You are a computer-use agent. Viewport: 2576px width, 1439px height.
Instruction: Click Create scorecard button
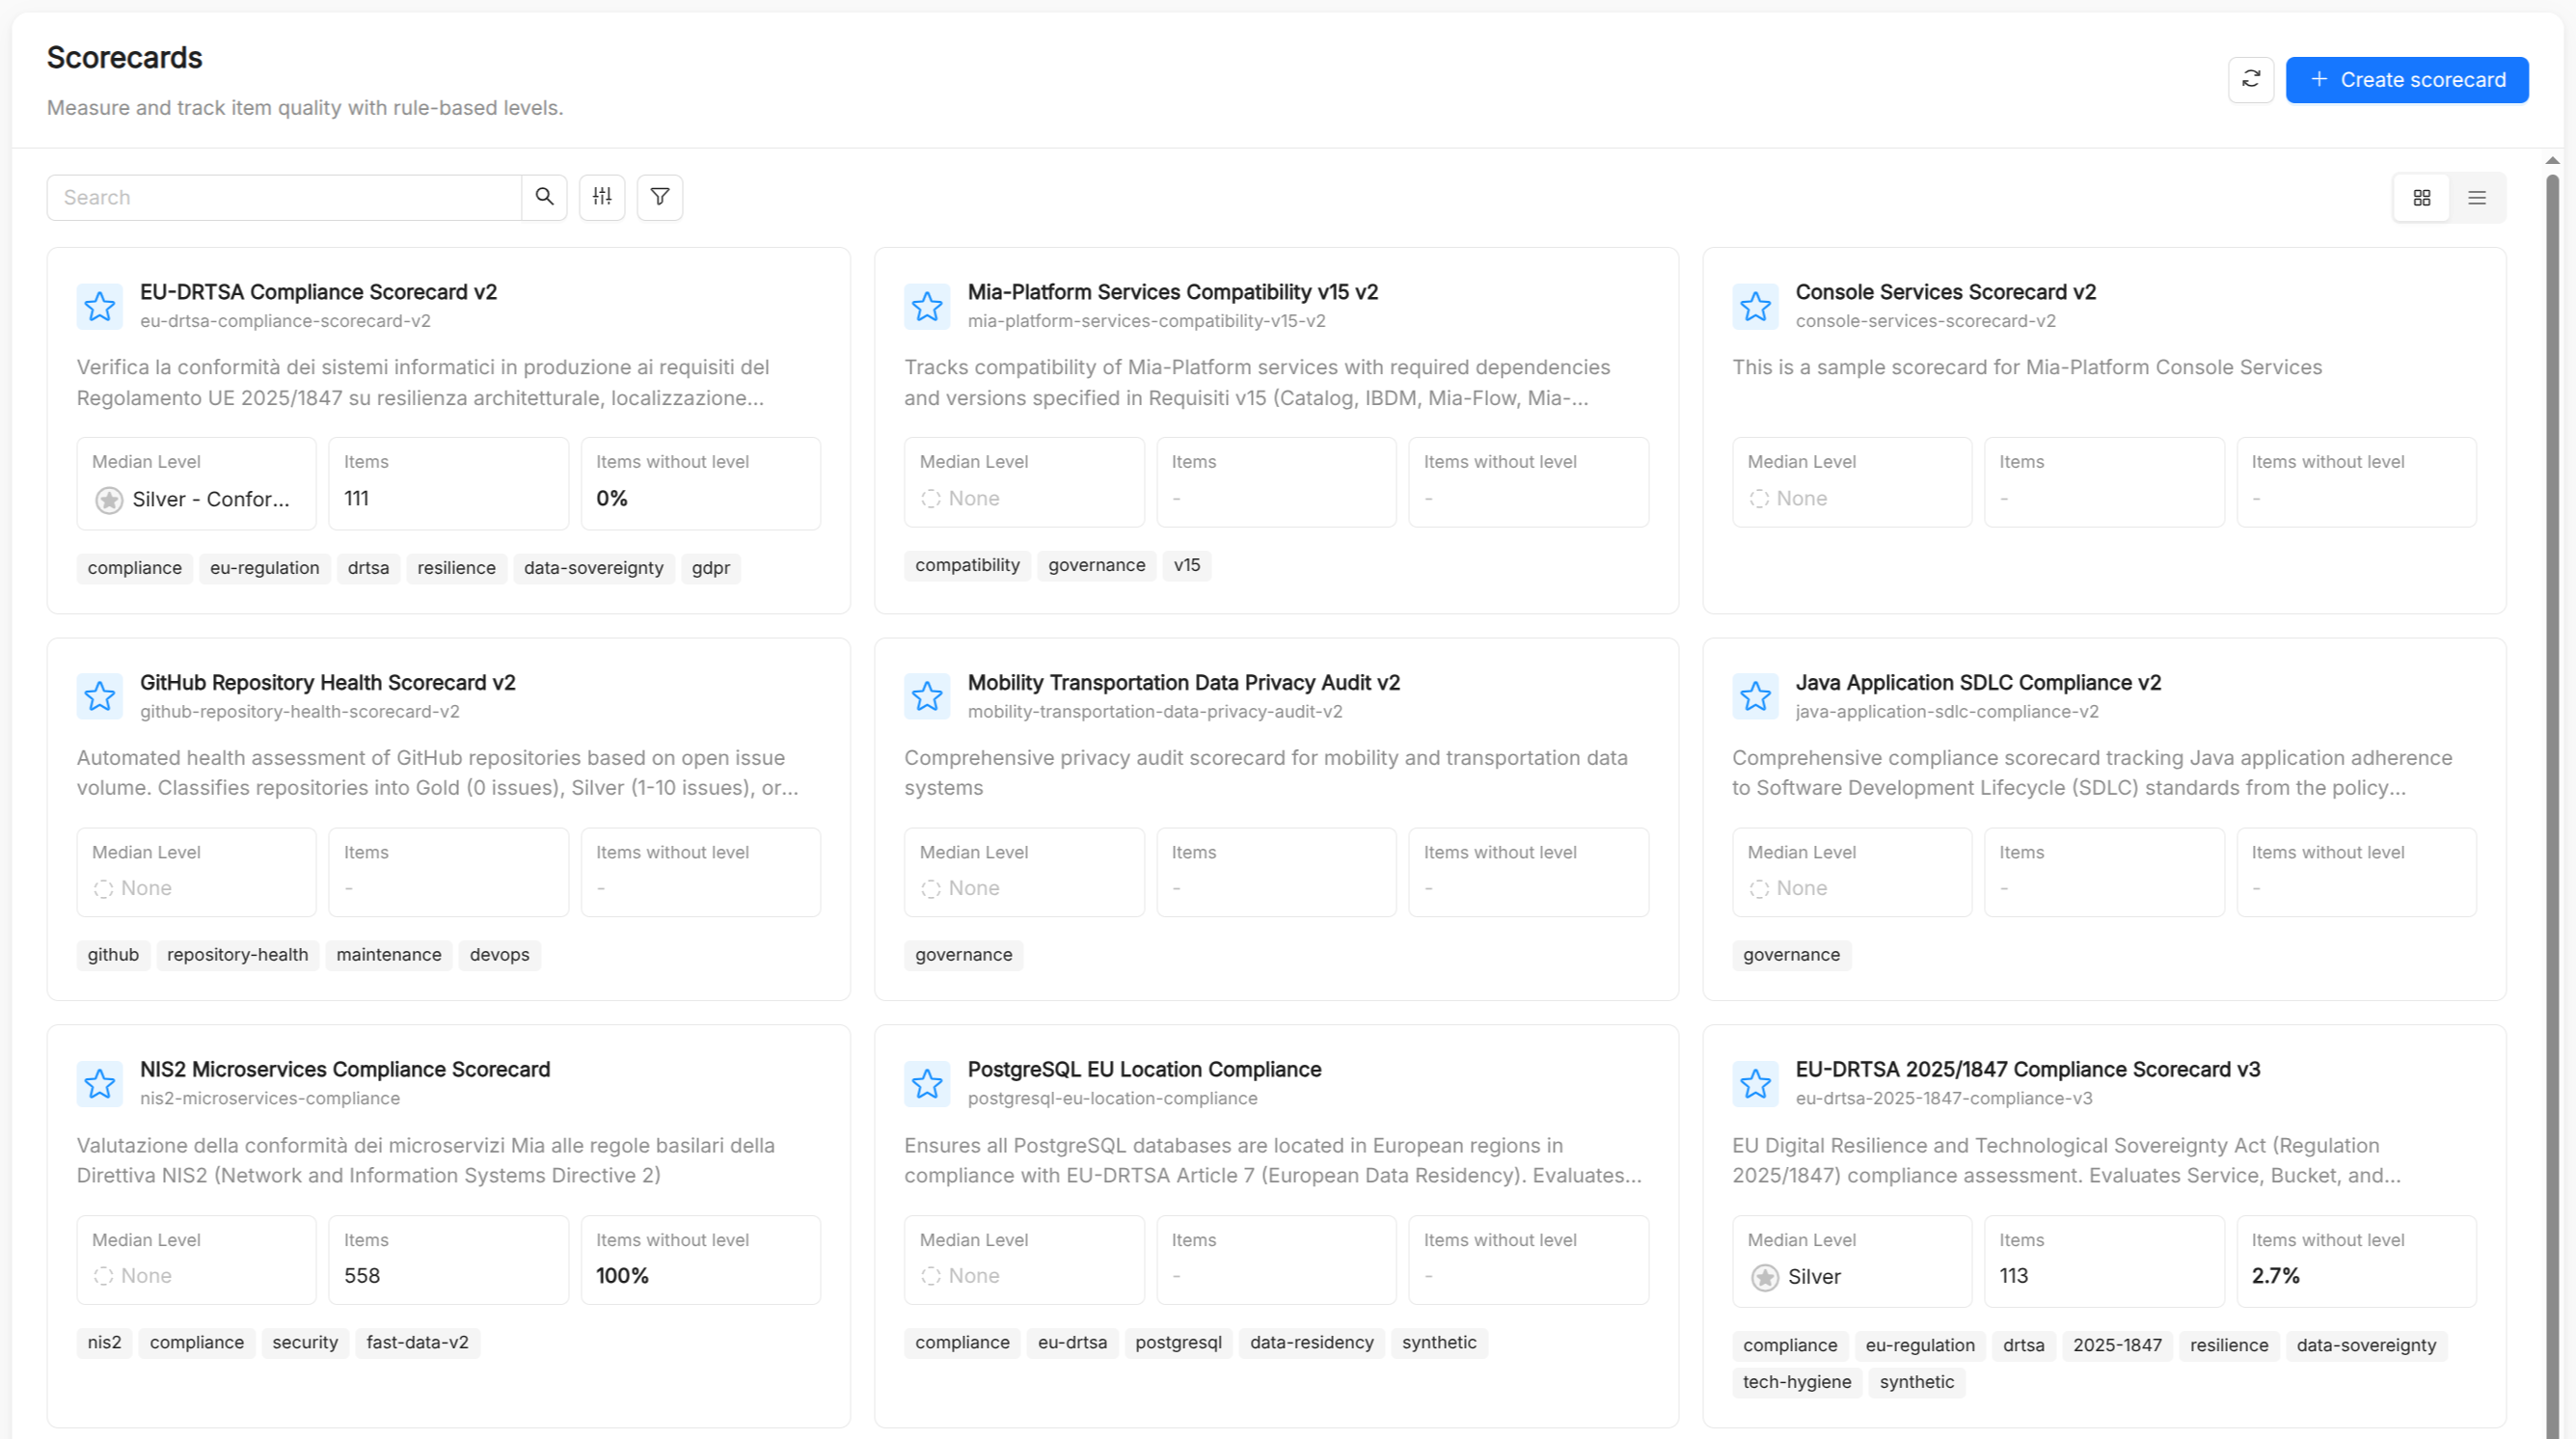pos(2407,80)
